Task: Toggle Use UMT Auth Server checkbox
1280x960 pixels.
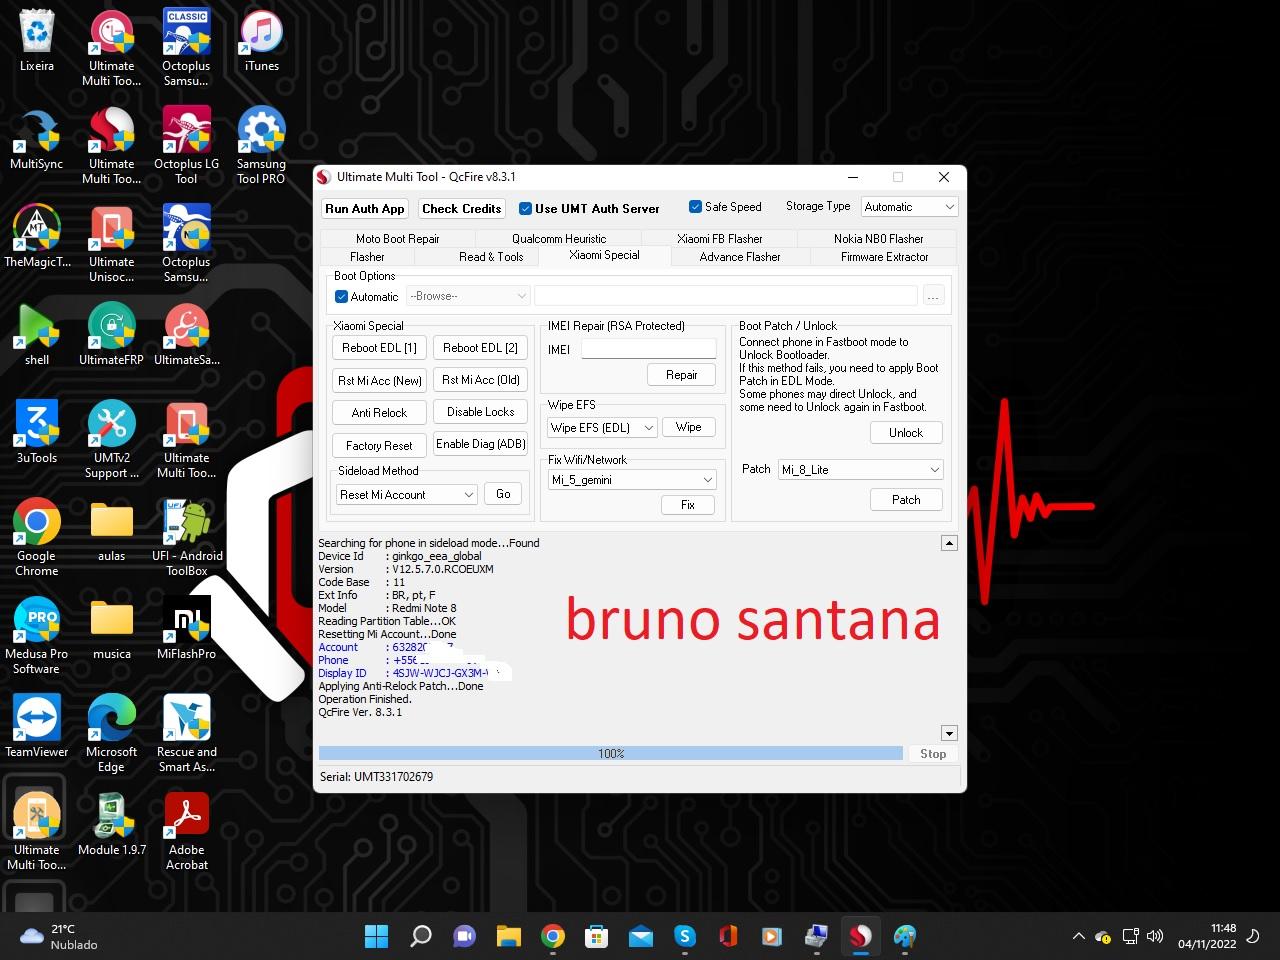Action: pyautogui.click(x=525, y=209)
